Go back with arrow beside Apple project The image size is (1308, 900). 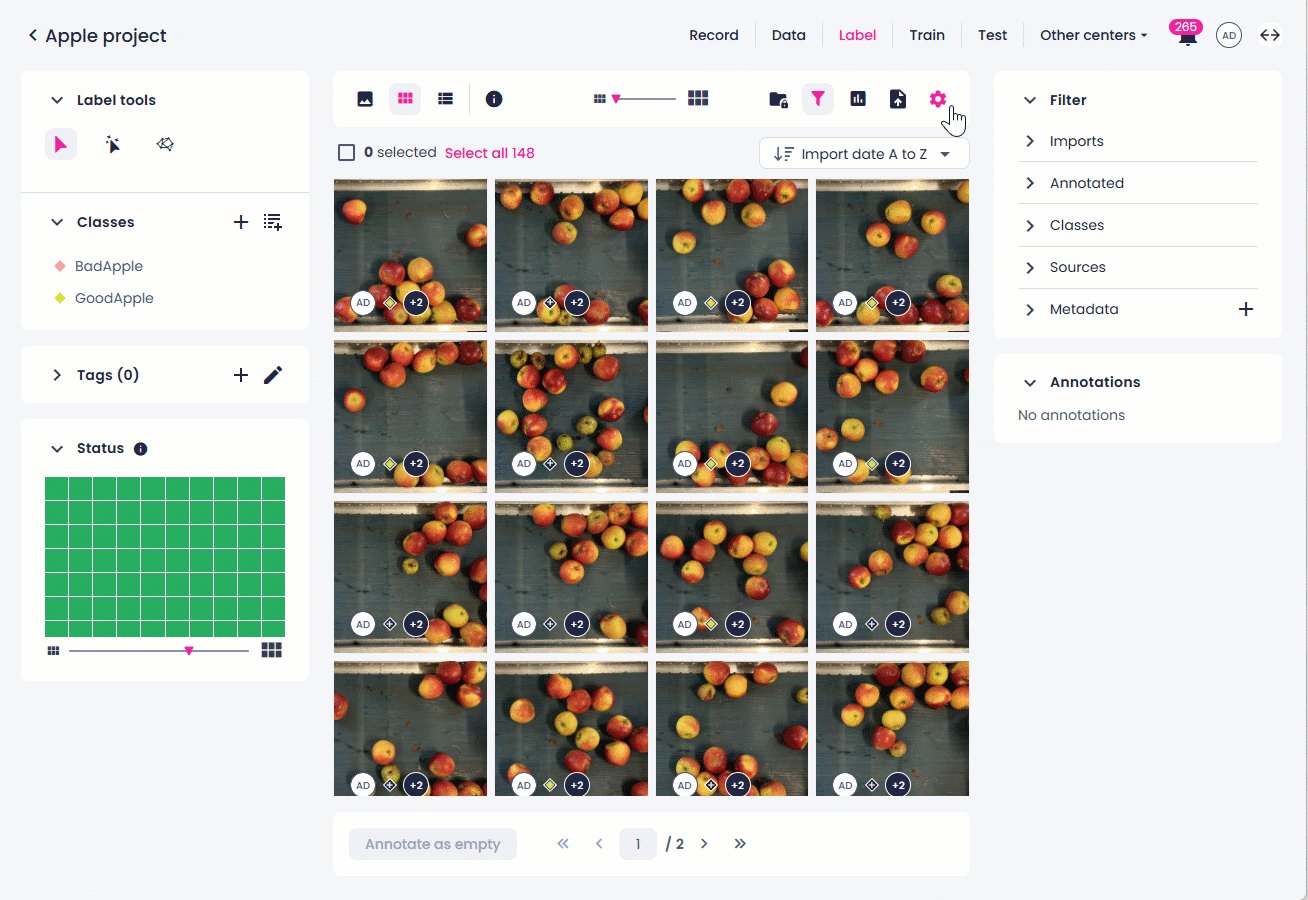pos(33,35)
